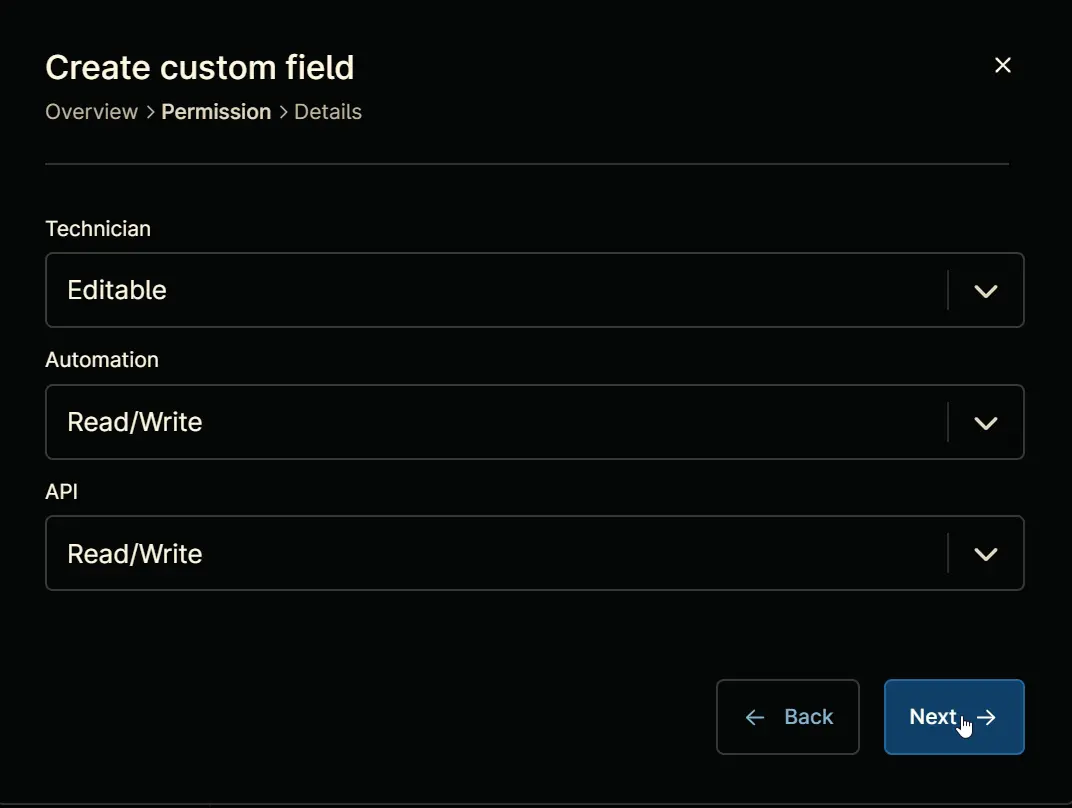Expand the Automation dropdown chevron arrow

pyautogui.click(x=985, y=423)
